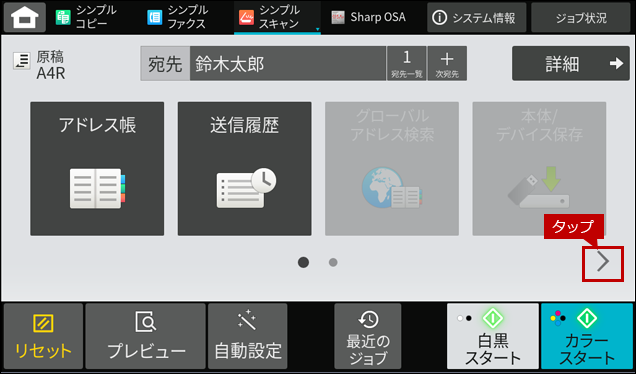Open the アドレス帳 address book tile
Viewport: 636px width, 374px height.
[x=97, y=169]
